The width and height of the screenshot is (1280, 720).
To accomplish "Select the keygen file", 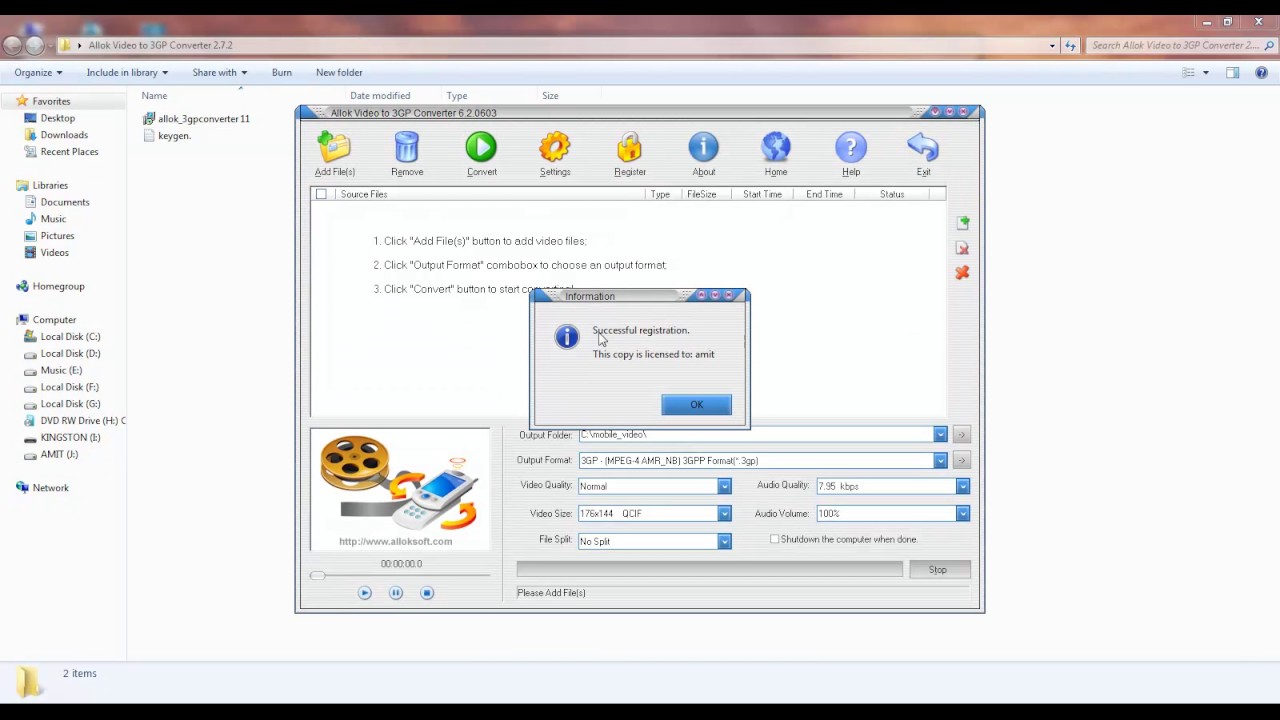I will click(167, 136).
